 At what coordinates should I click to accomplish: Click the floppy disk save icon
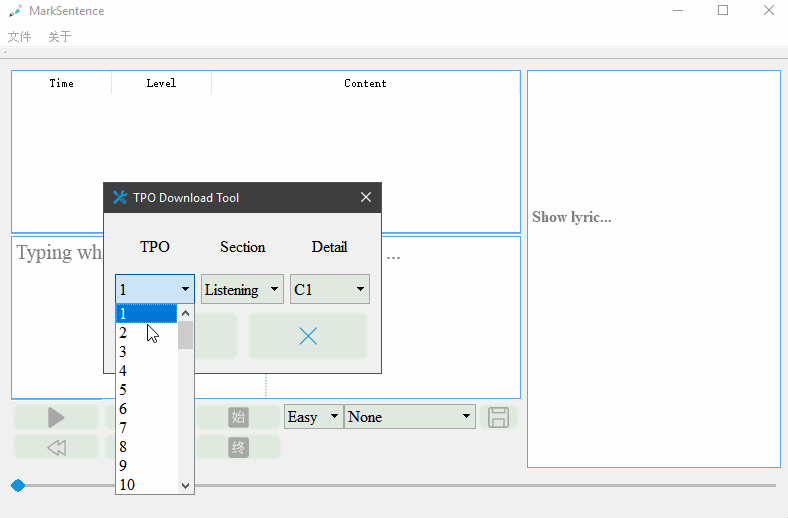tap(498, 417)
